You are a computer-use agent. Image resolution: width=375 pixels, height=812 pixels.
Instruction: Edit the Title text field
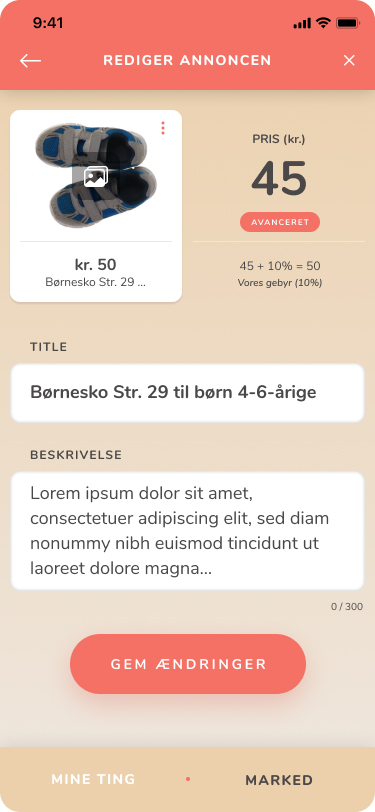pos(188,393)
